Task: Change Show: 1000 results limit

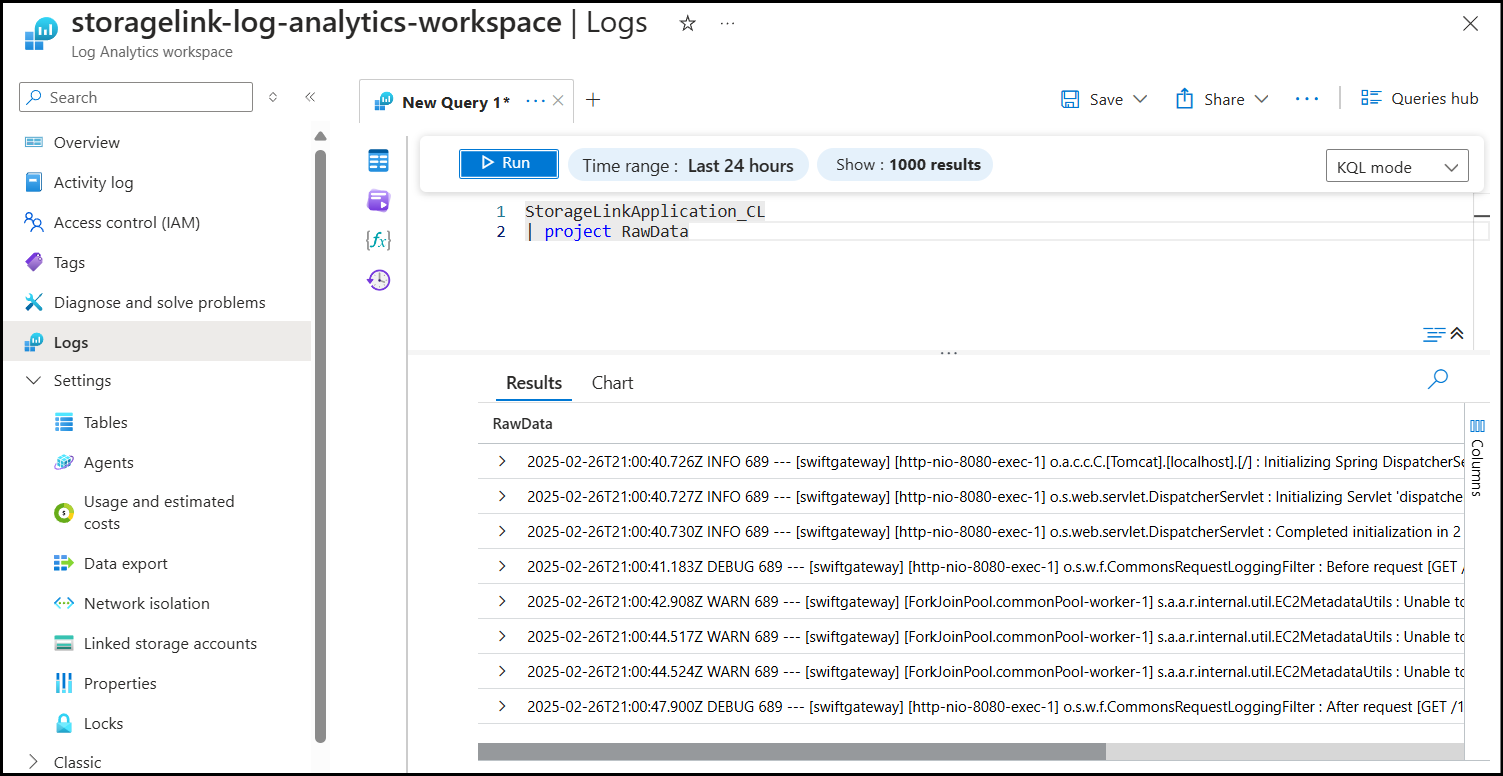Action: [x=905, y=165]
